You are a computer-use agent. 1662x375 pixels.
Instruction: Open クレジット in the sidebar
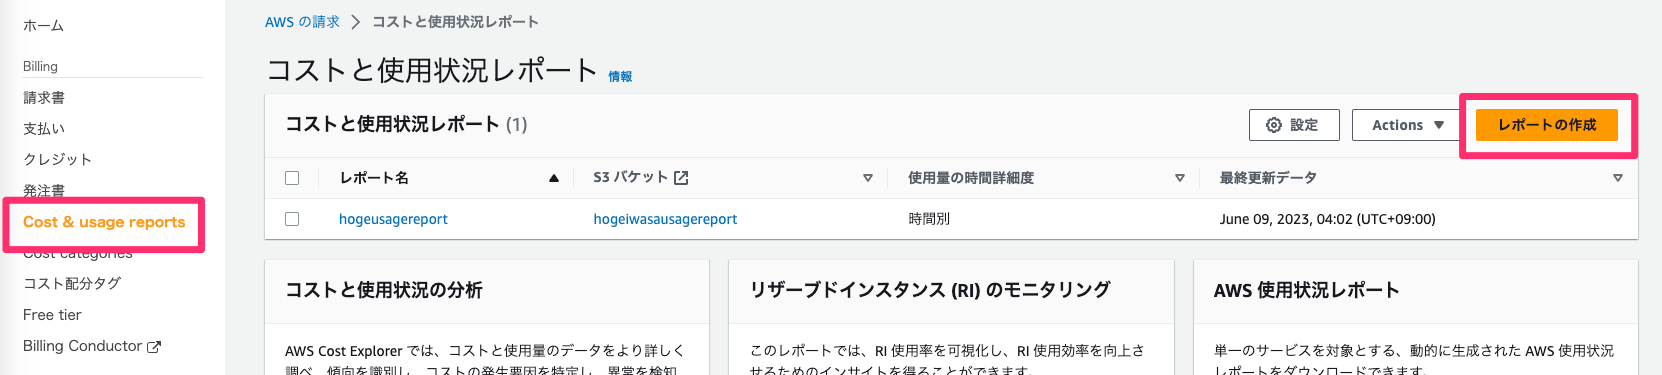(57, 160)
